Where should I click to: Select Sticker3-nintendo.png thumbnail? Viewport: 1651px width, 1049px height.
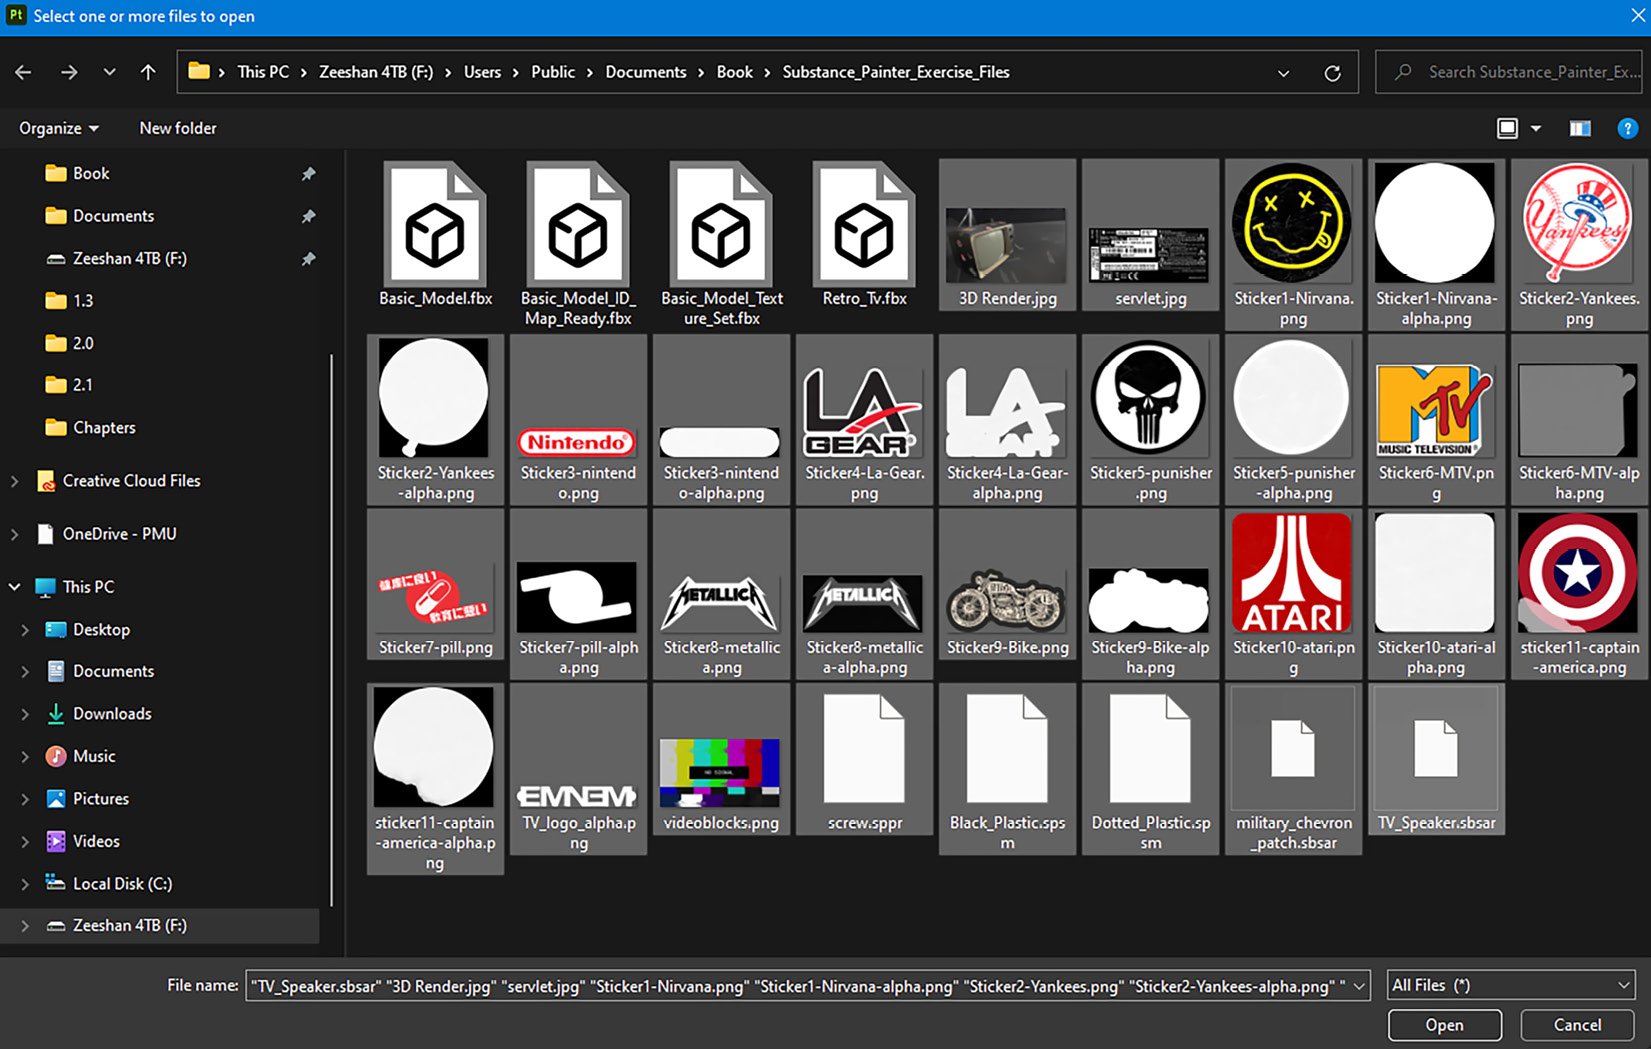[x=577, y=441]
